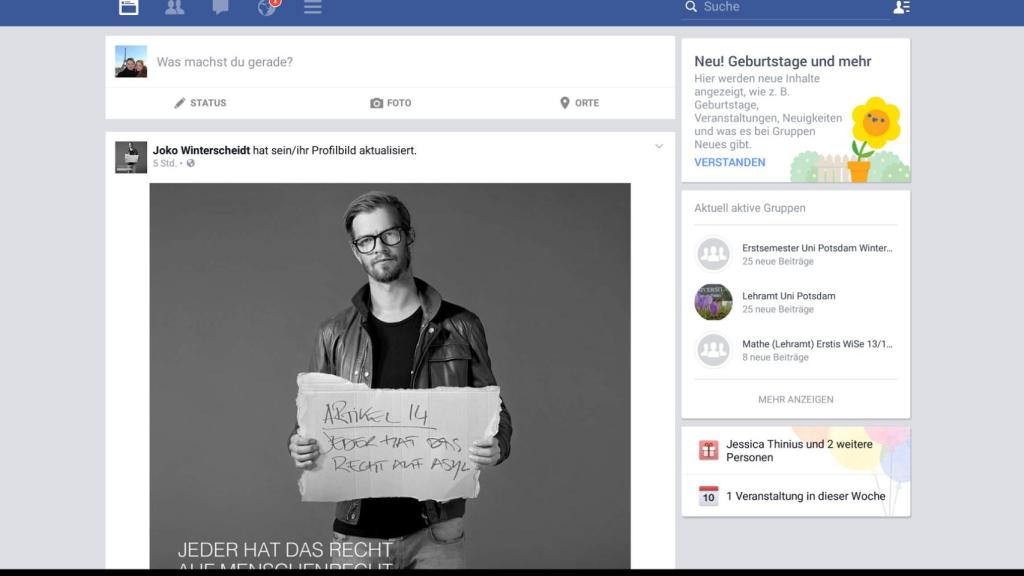Open the News Feed icon in the top bar

128,8
